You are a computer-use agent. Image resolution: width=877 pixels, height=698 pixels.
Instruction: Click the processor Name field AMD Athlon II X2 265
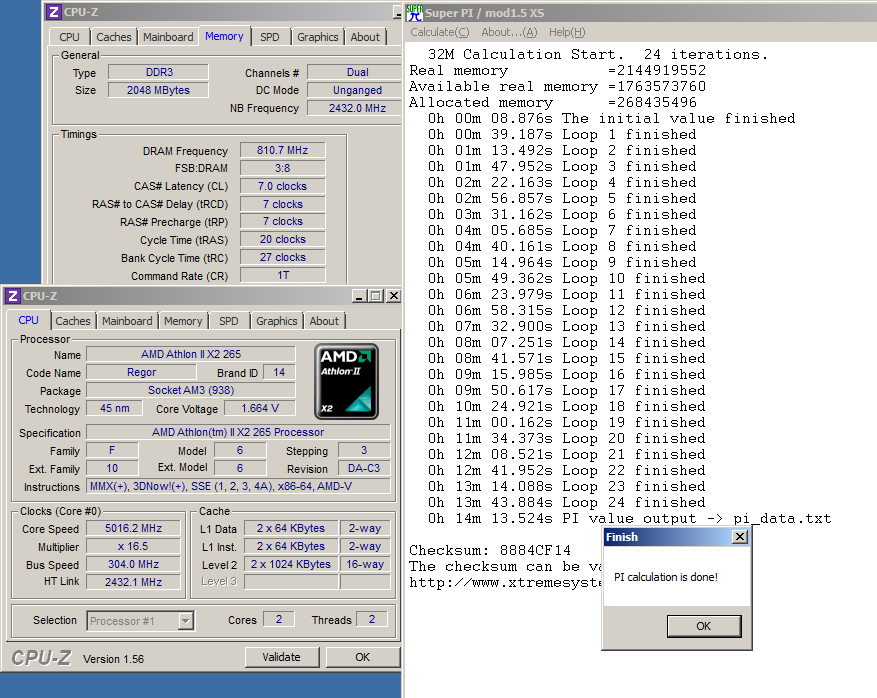(x=191, y=354)
